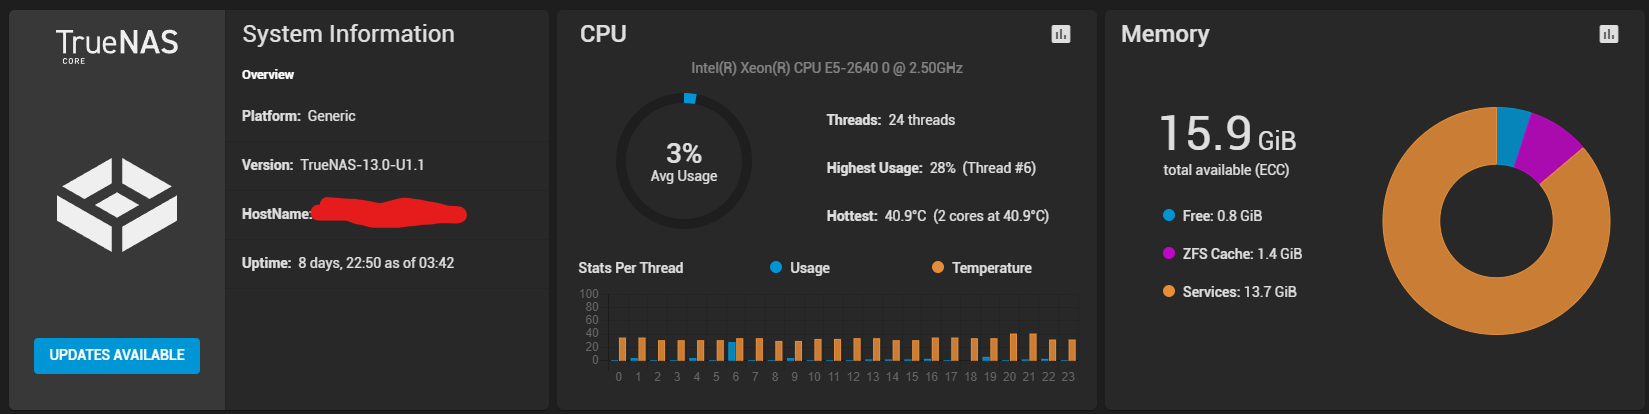Image resolution: width=1649 pixels, height=414 pixels.
Task: Click the redacted HostName value
Action: tap(388, 212)
